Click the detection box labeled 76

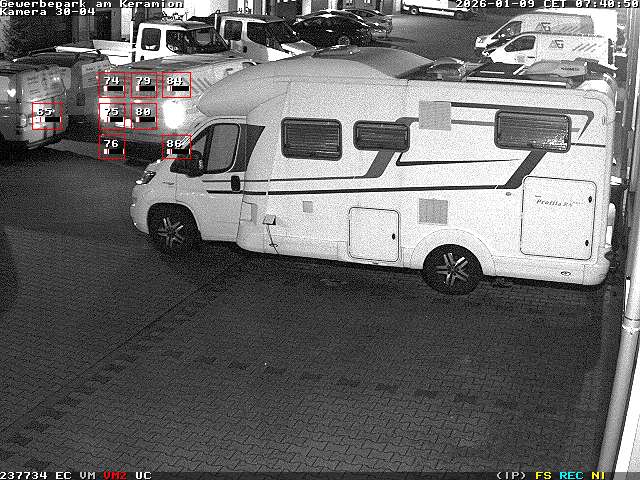(x=112, y=147)
